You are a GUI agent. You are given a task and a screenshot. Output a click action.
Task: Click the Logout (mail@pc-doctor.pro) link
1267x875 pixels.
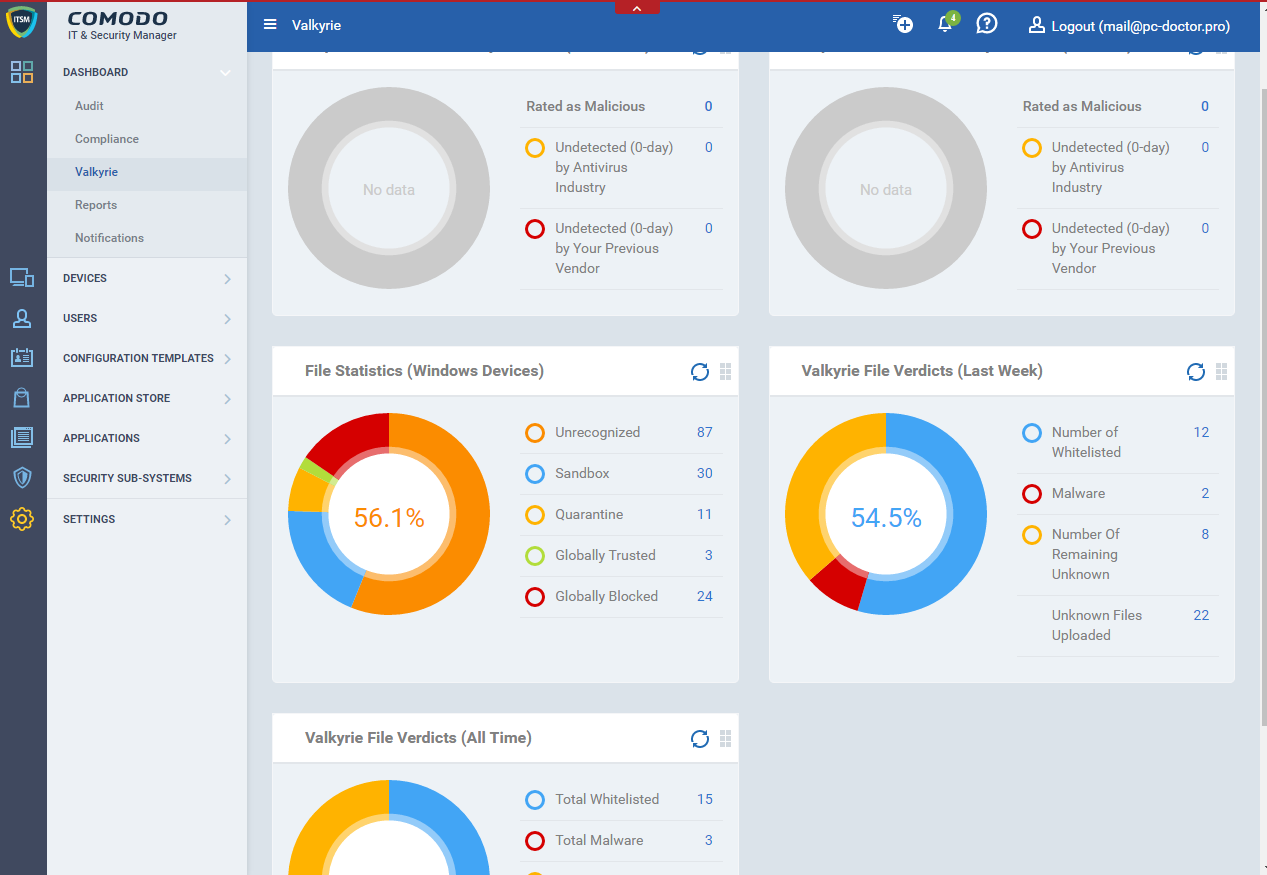click(x=1129, y=26)
